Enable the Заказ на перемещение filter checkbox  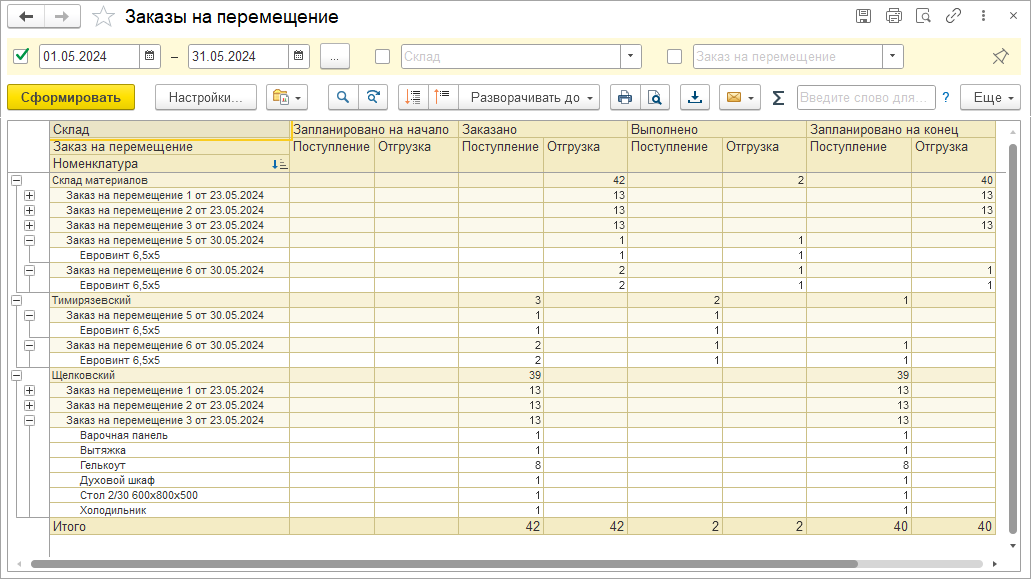click(x=674, y=56)
